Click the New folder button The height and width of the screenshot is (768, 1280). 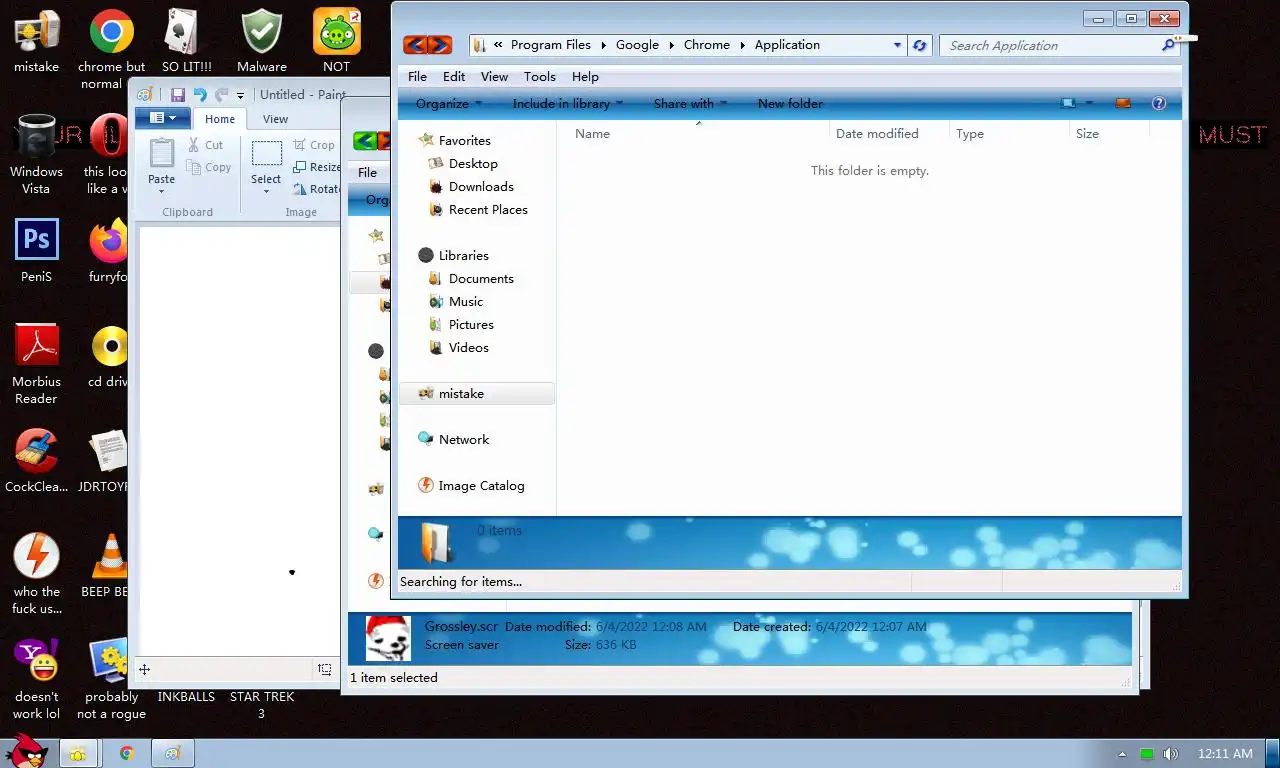[790, 103]
